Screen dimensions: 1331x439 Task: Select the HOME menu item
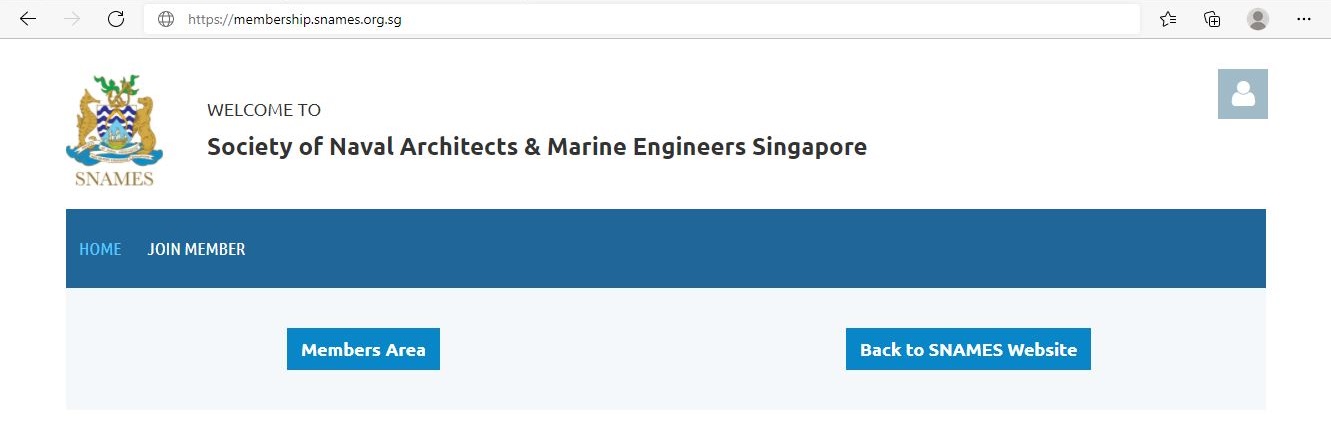pos(100,249)
